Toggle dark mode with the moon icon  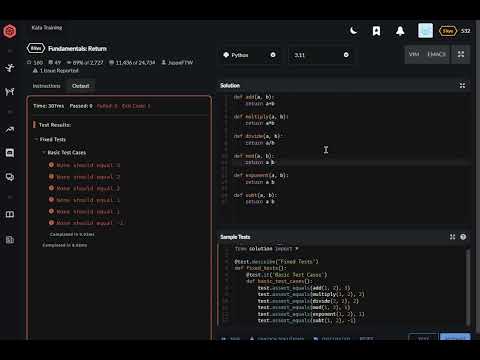pos(353,31)
